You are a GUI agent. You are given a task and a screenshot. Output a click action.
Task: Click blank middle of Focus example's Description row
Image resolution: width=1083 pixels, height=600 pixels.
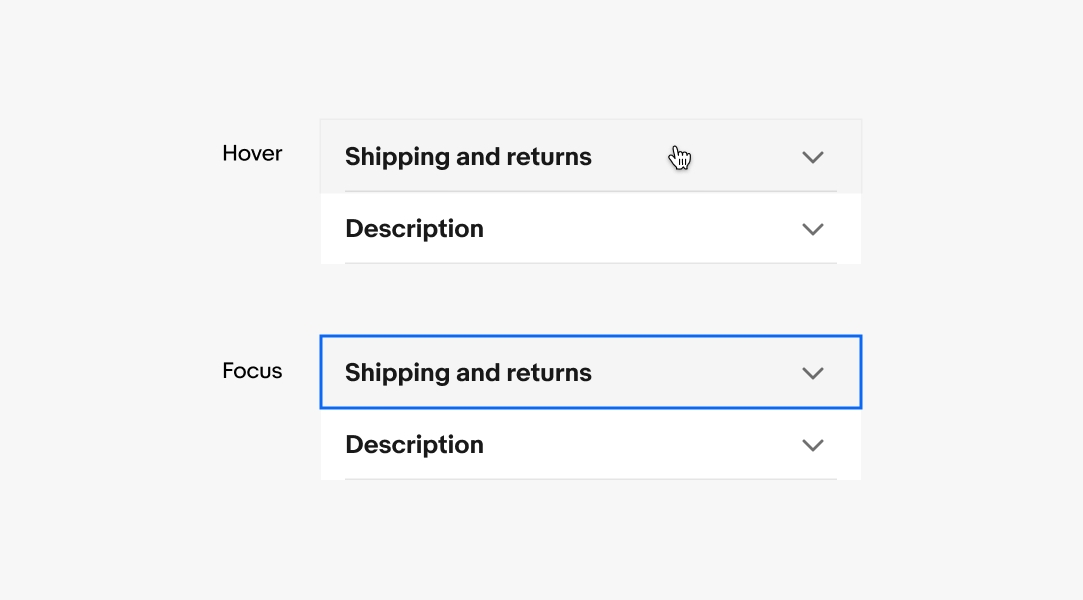(x=640, y=445)
